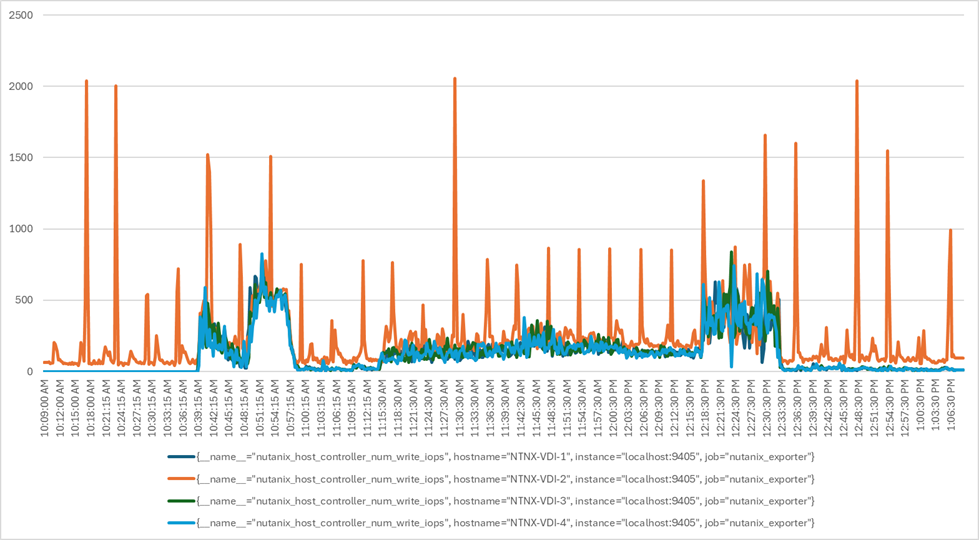Click the dark blue NTNX-VDI-1 legend color line

(180, 457)
